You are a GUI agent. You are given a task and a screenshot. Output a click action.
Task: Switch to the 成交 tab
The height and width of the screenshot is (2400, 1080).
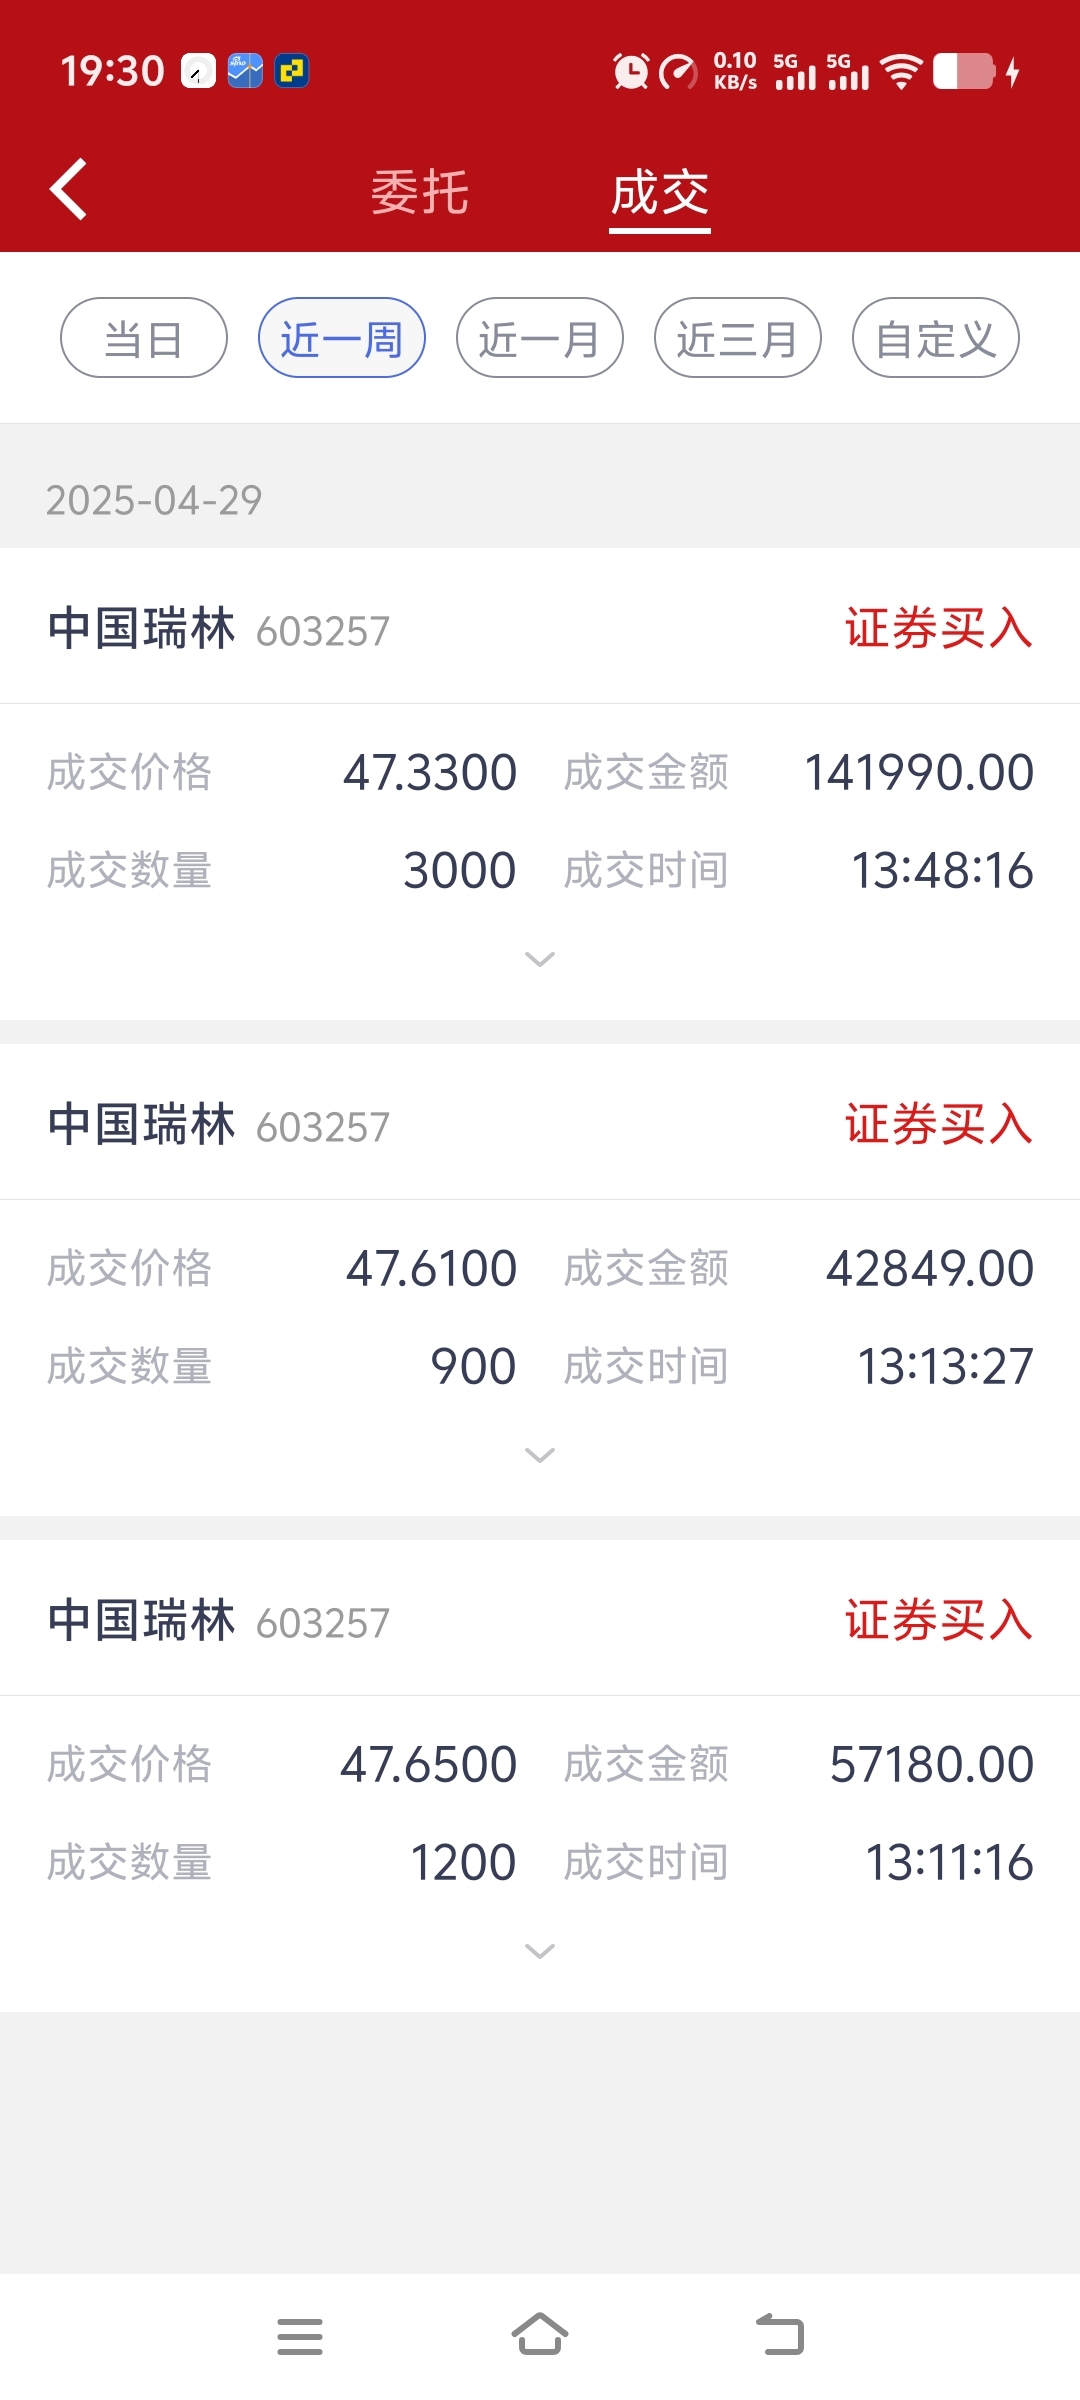(x=660, y=192)
